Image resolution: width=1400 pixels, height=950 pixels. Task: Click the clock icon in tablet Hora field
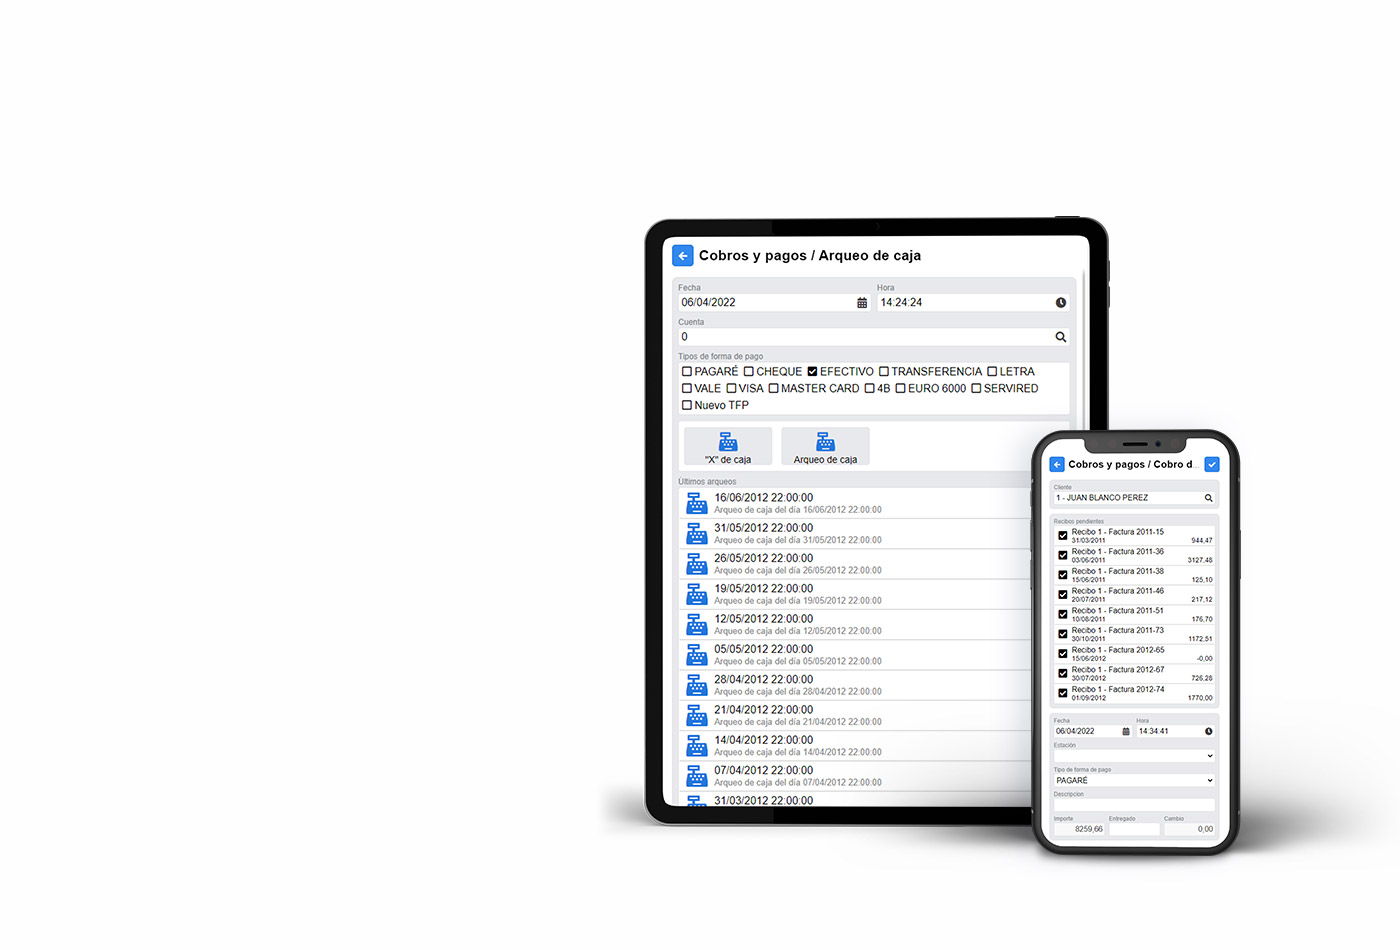coord(1061,303)
